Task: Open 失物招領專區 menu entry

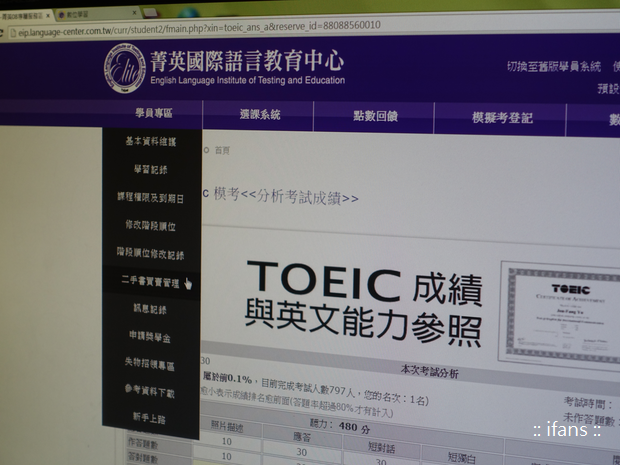Action: [150, 364]
